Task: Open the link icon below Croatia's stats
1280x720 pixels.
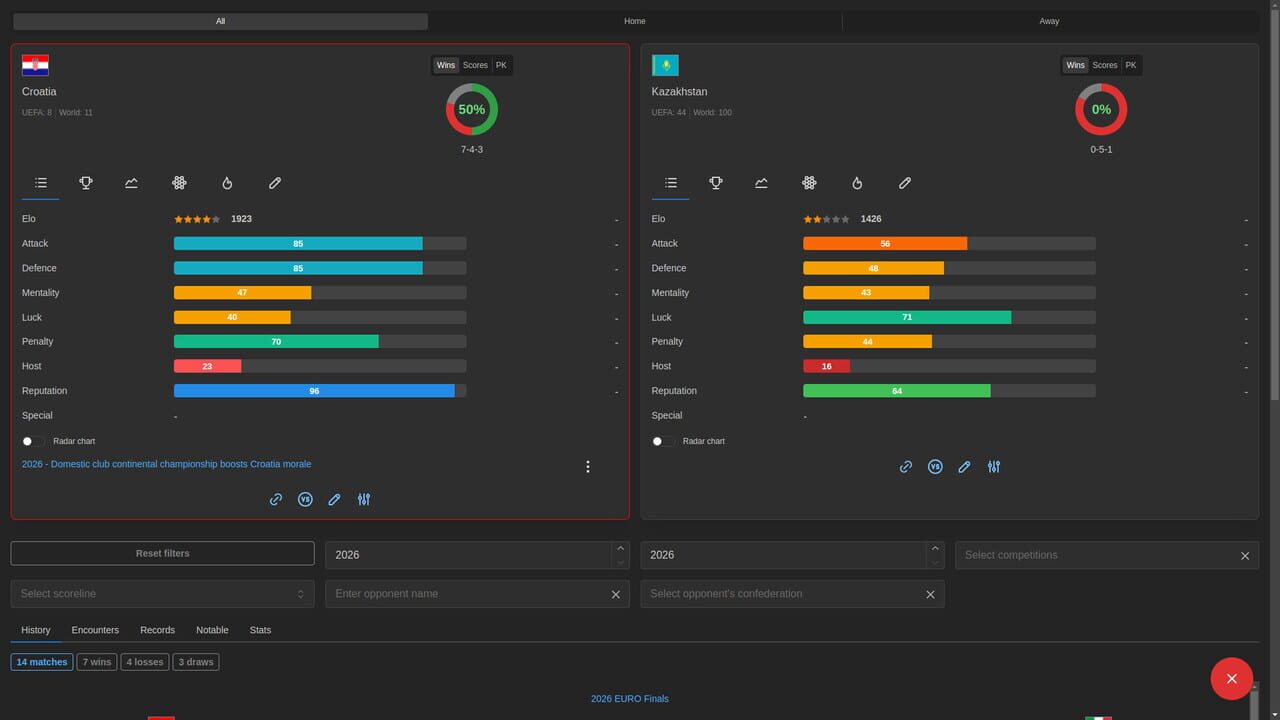Action: [275, 499]
